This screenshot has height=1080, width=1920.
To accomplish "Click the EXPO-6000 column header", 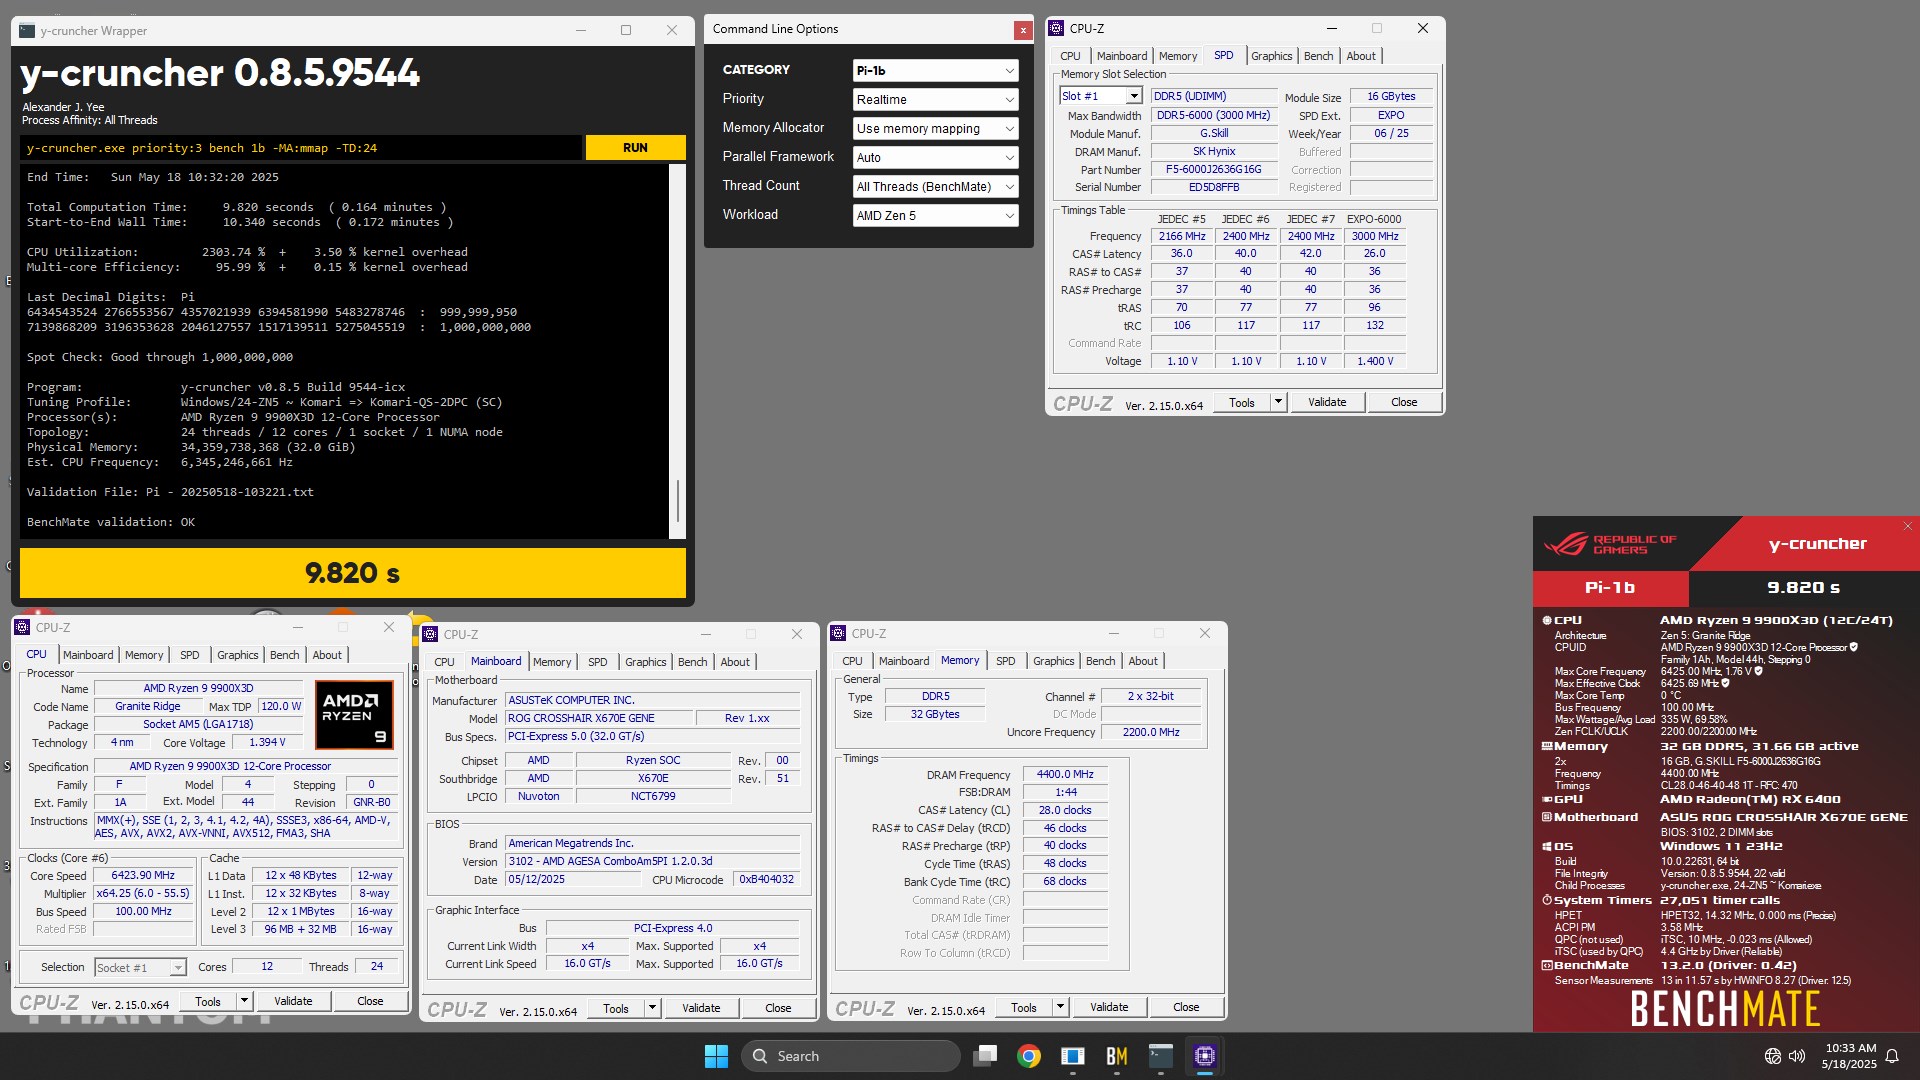I will click(1374, 219).
